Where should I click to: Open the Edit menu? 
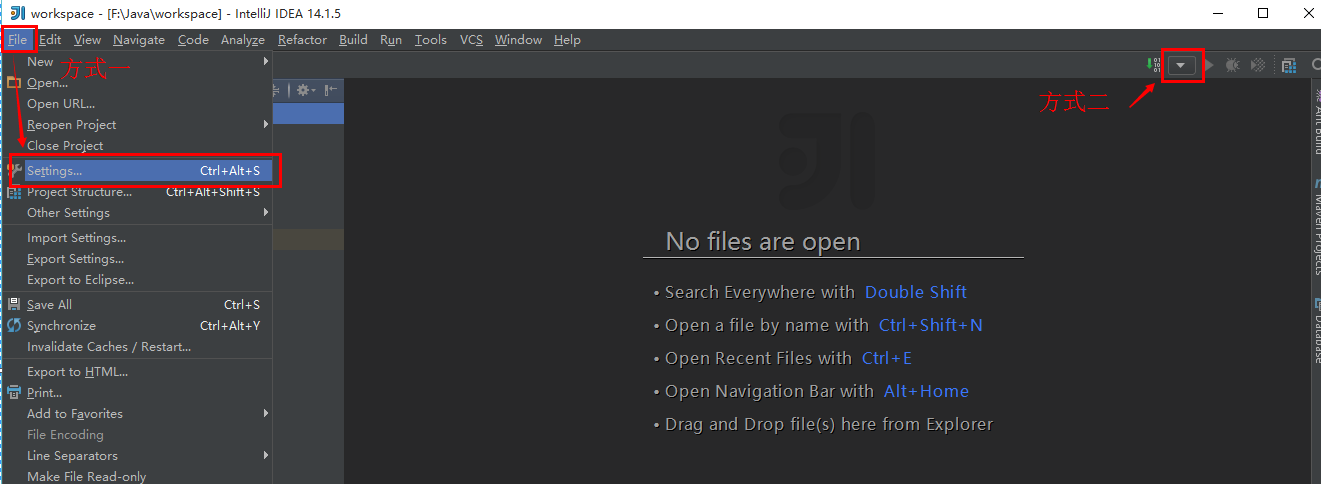click(x=50, y=40)
